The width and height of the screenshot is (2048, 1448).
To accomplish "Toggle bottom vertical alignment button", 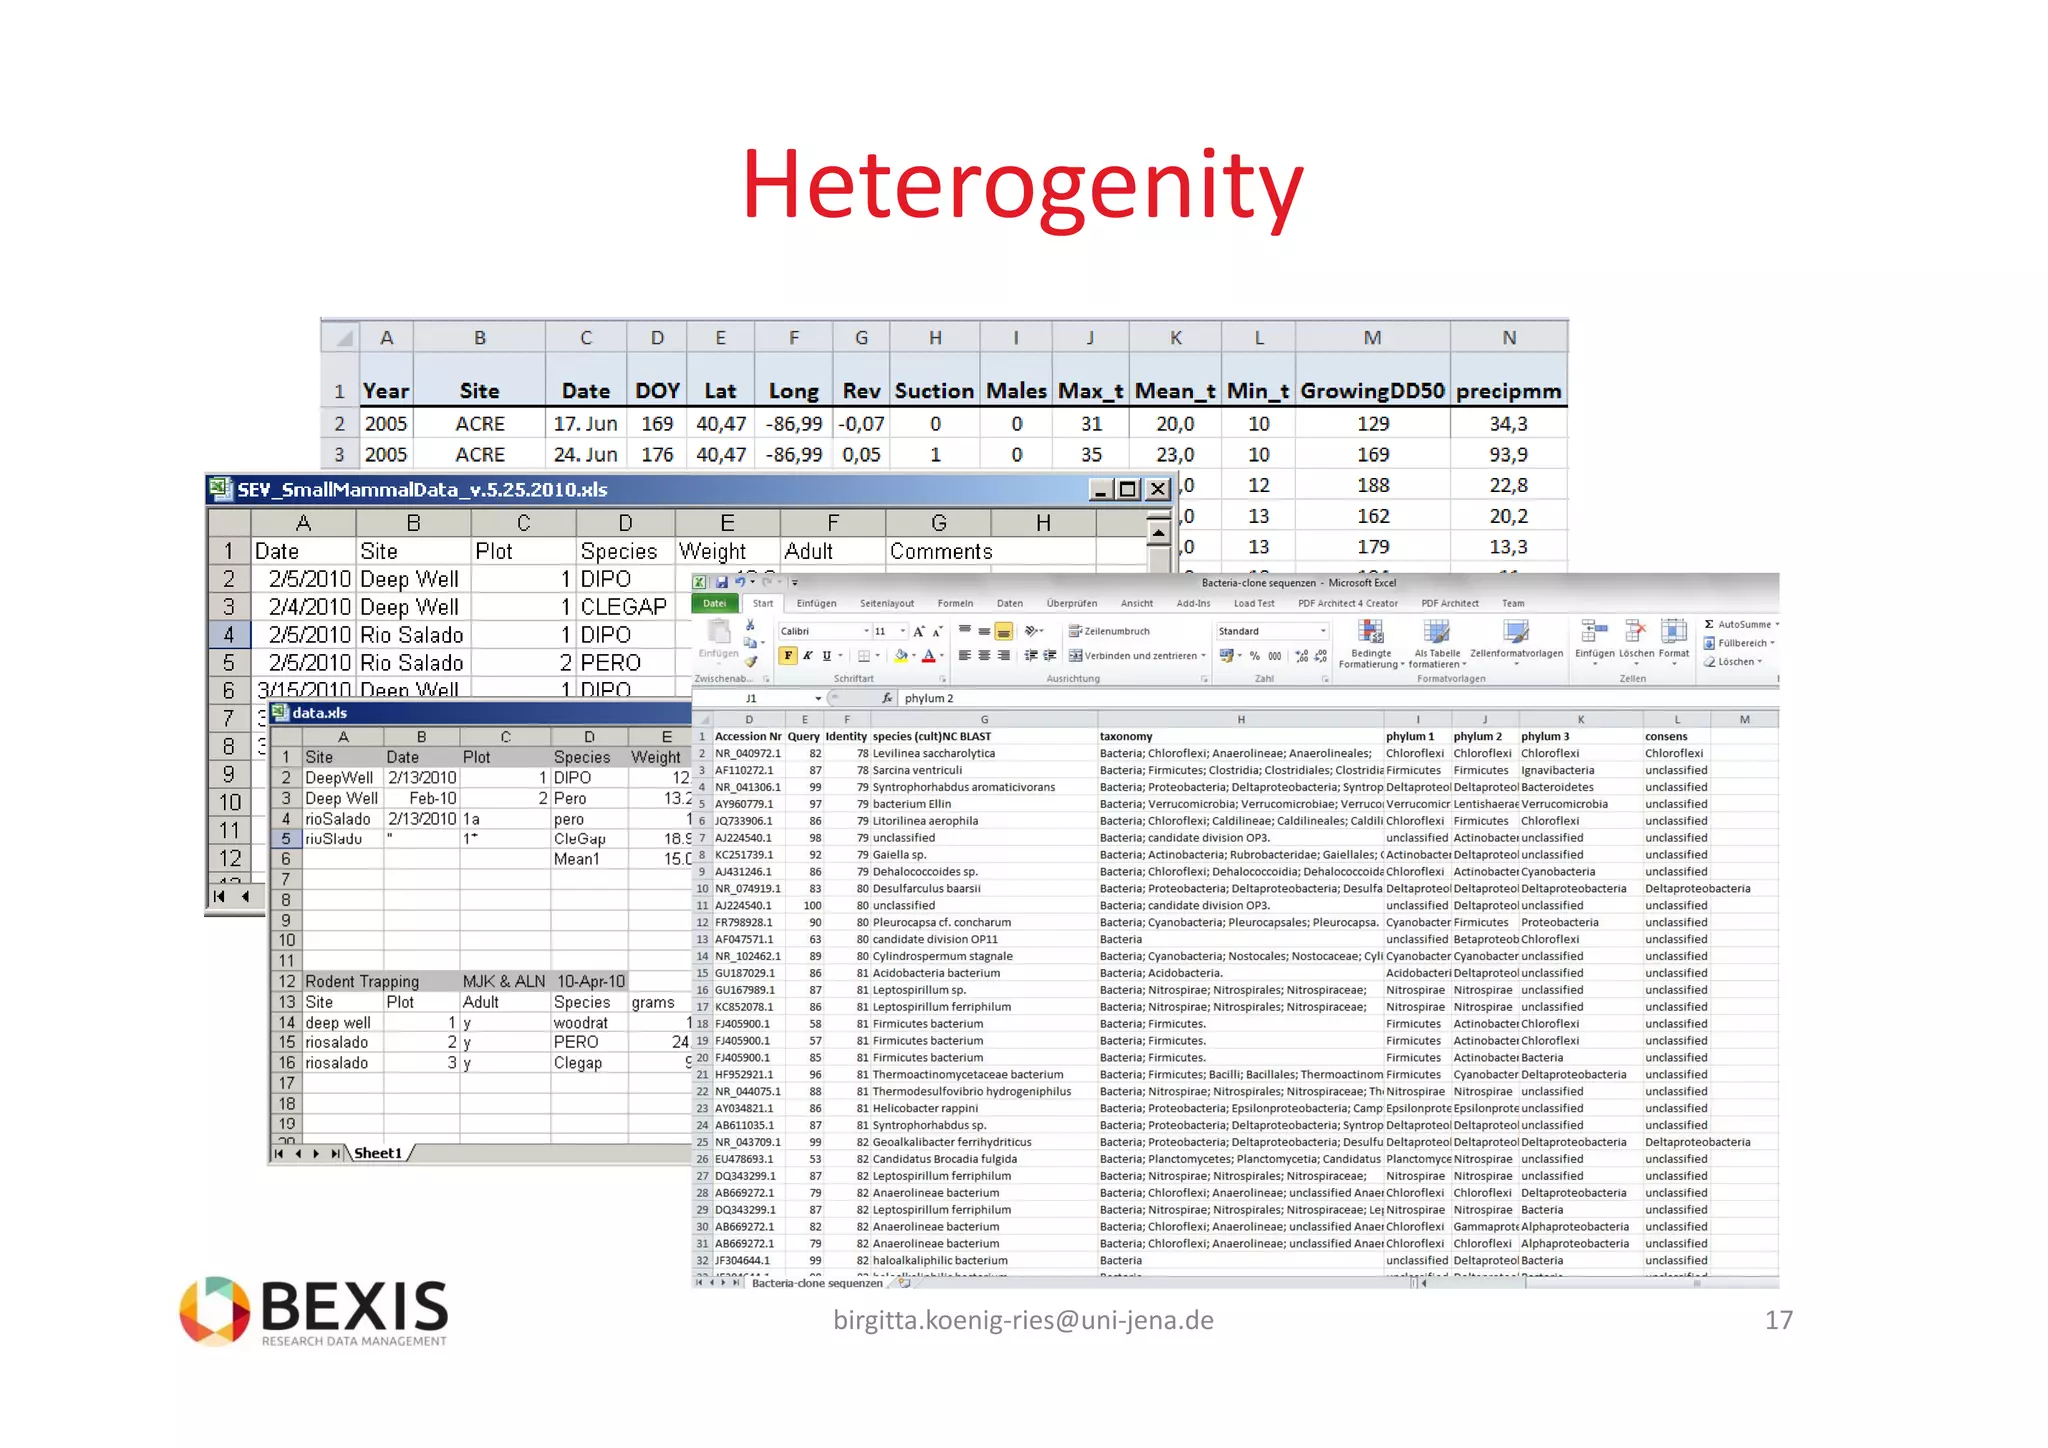I will coord(1003,630).
